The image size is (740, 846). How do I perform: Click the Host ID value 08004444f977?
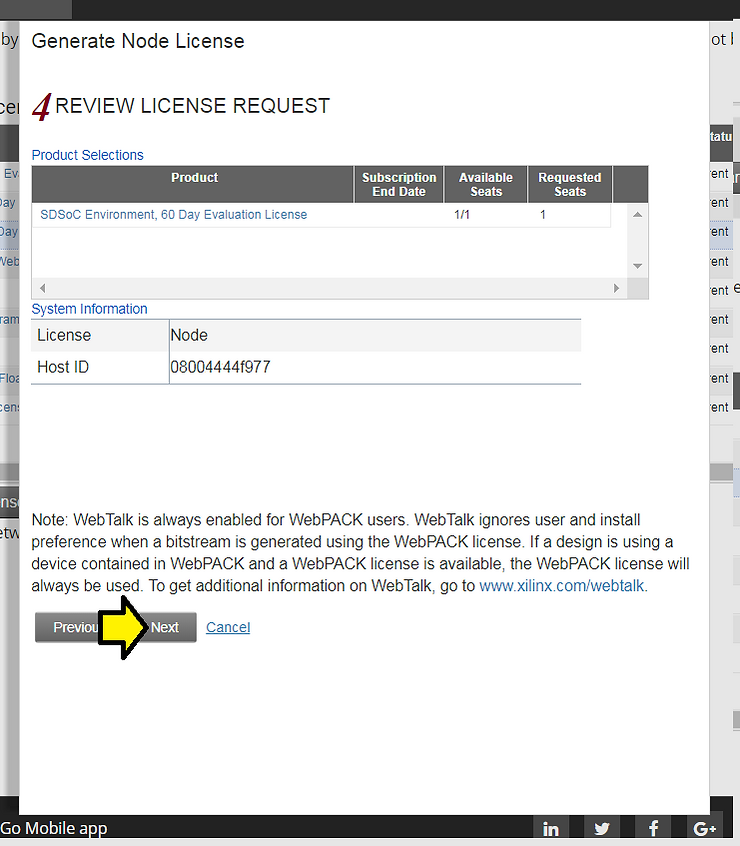[x=220, y=367]
